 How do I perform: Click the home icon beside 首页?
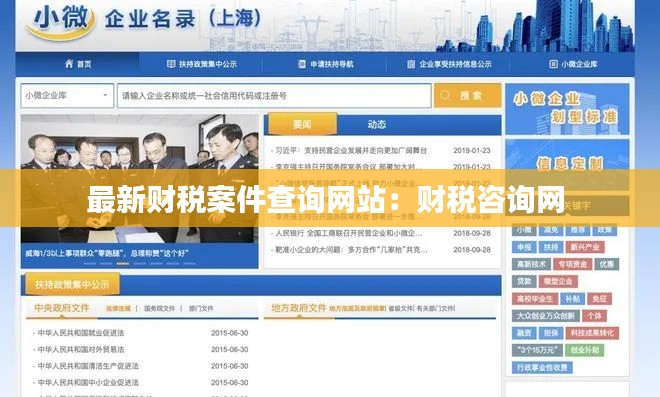(69, 64)
